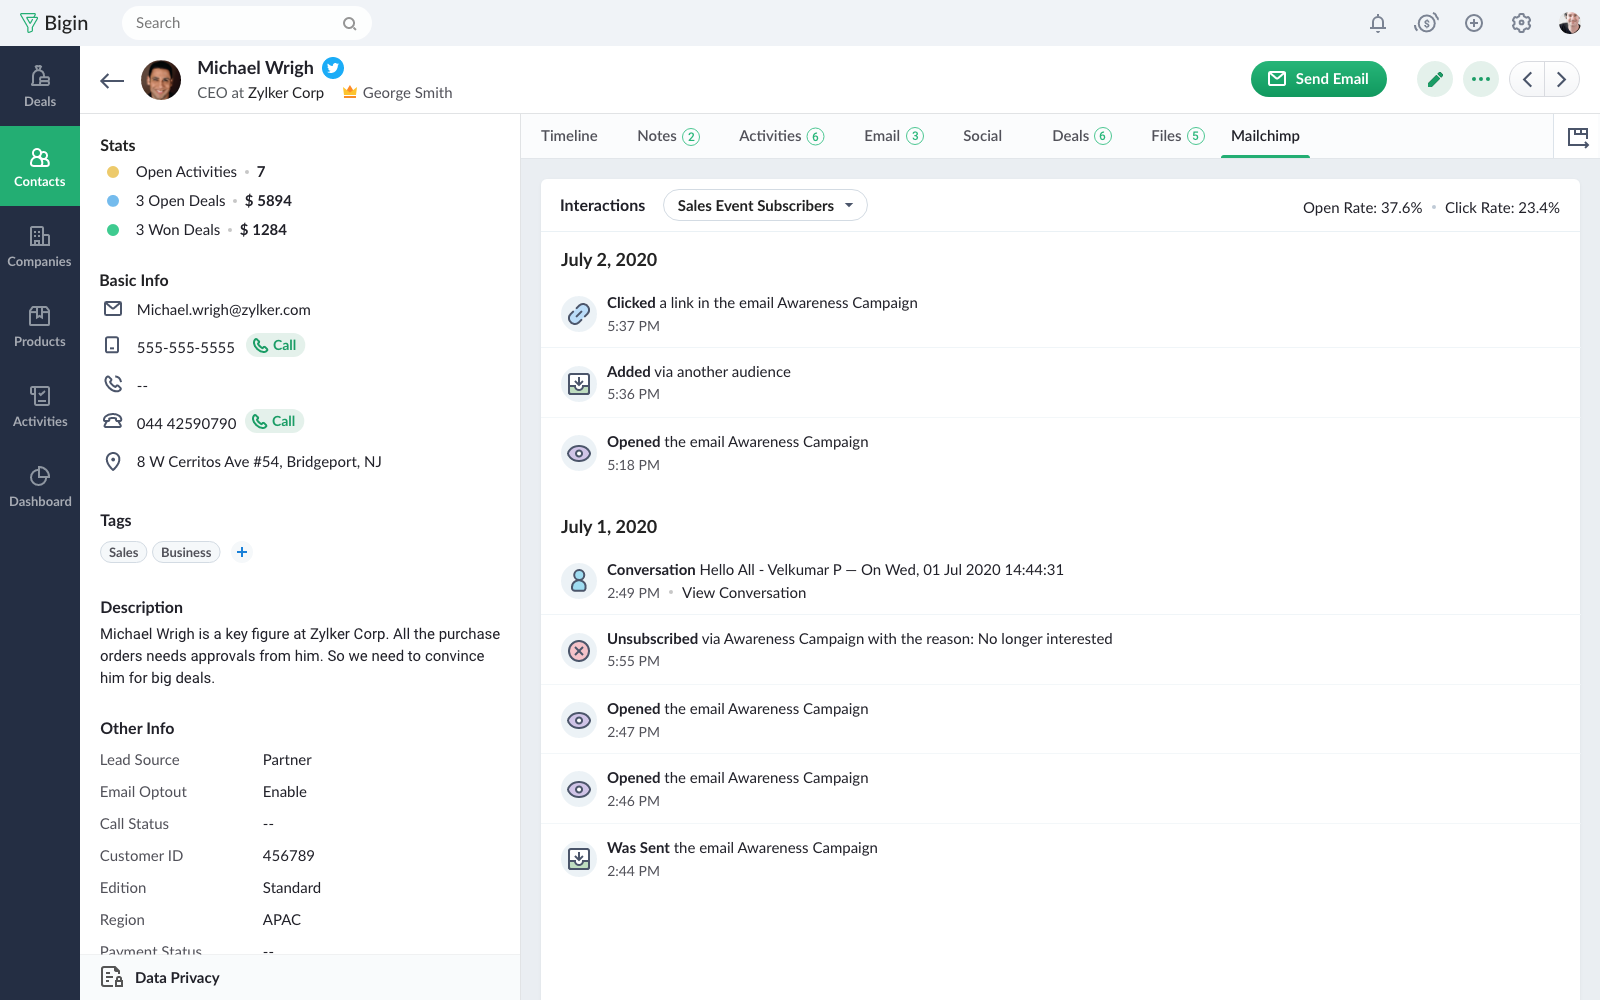
Task: Call the mobile number 555-555-5555
Action: click(x=275, y=345)
